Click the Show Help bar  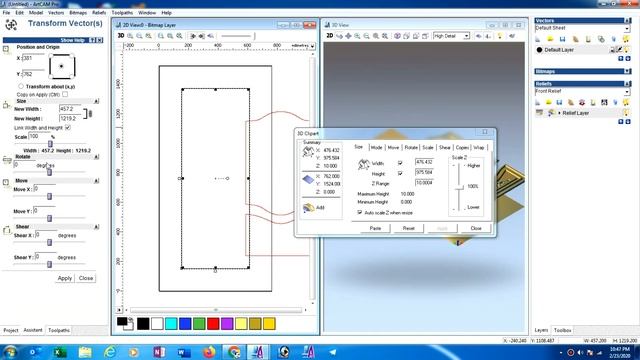(53, 40)
